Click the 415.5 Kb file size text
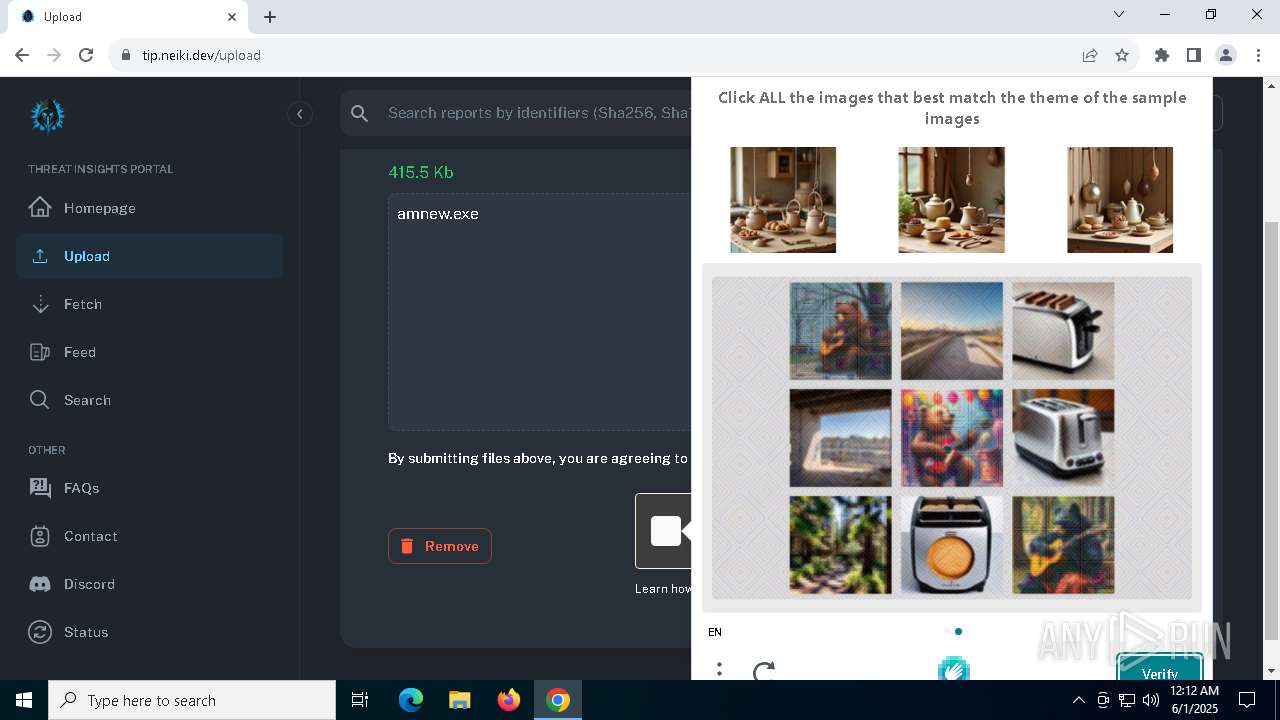Viewport: 1280px width, 720px height. point(421,172)
